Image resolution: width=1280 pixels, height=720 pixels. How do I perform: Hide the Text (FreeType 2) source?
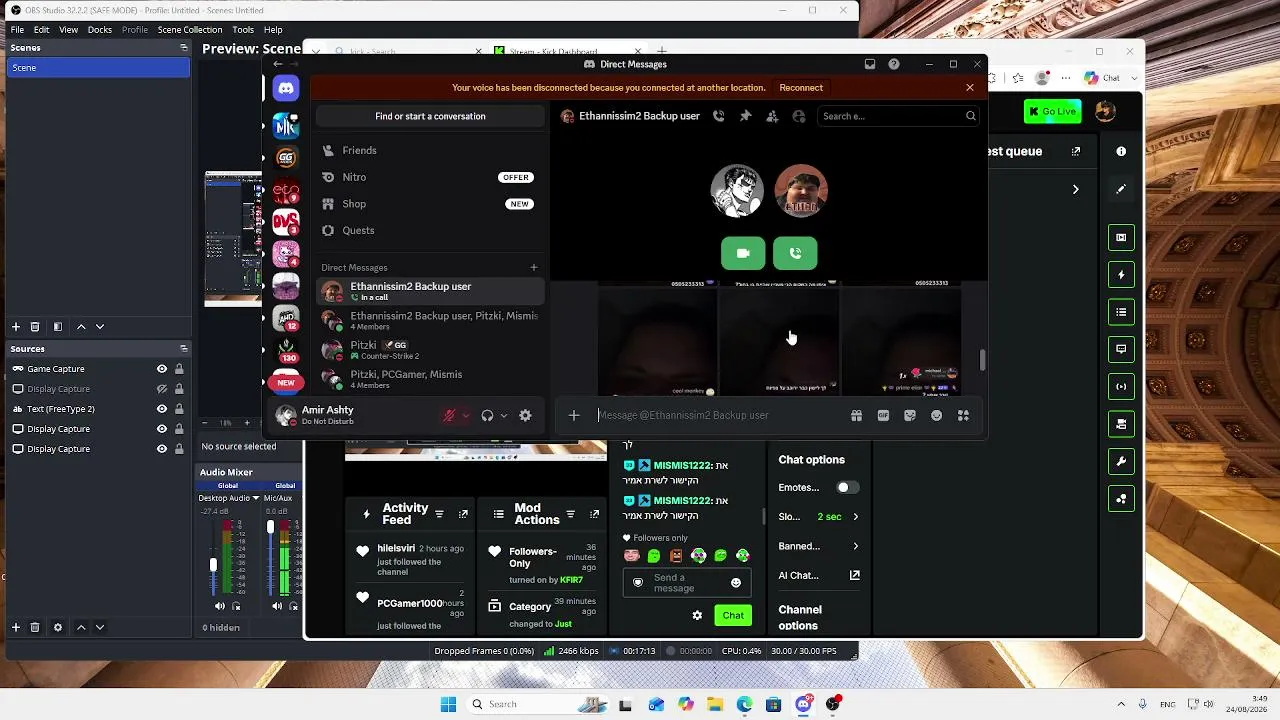(162, 409)
